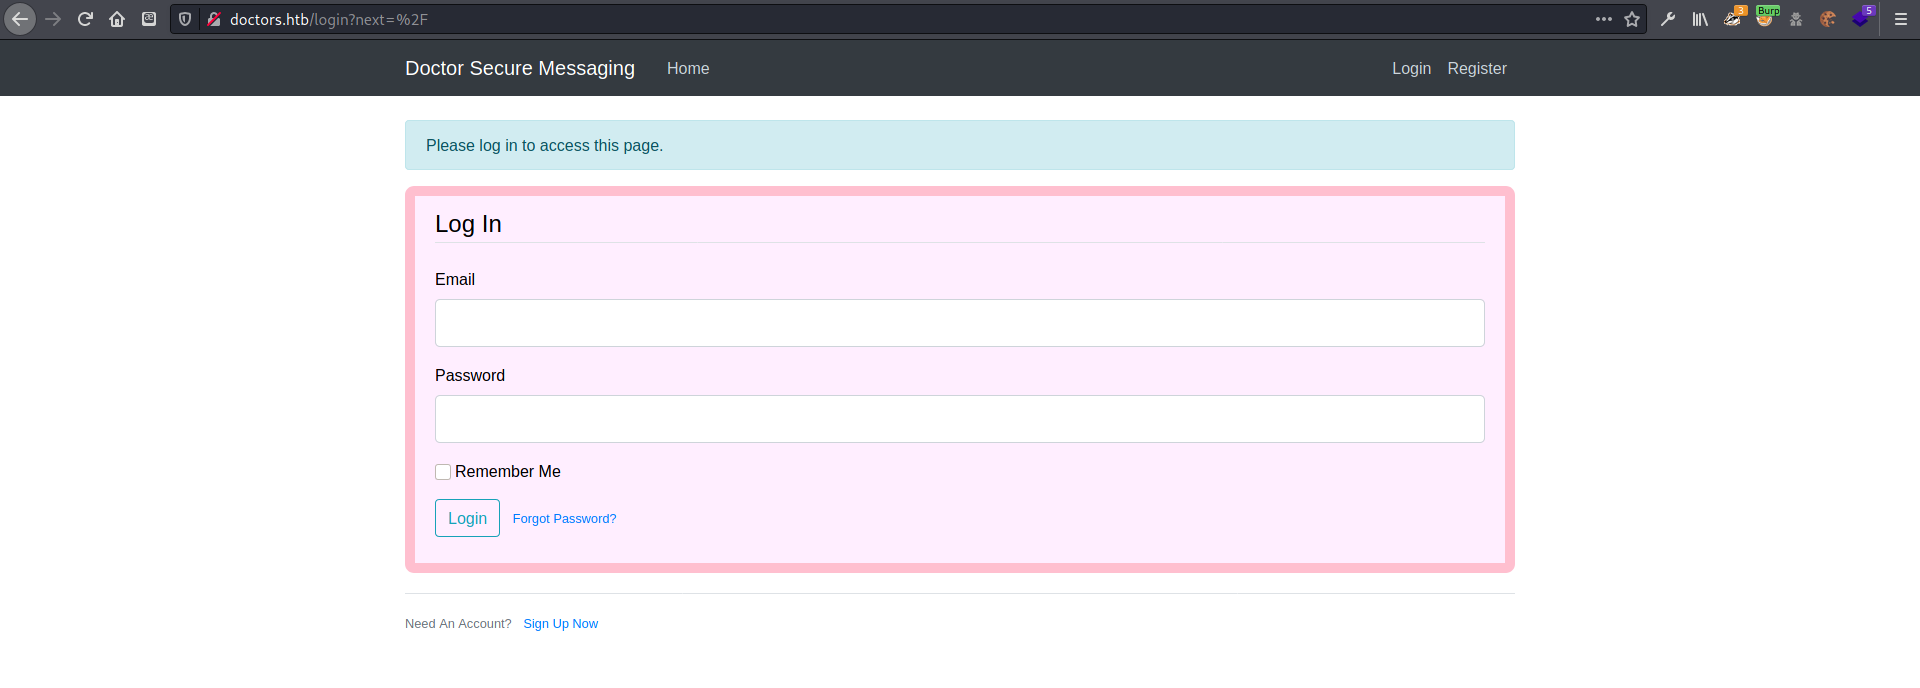Click the insecure connection padlock icon
Image resolution: width=1920 pixels, height=688 pixels.
[213, 19]
